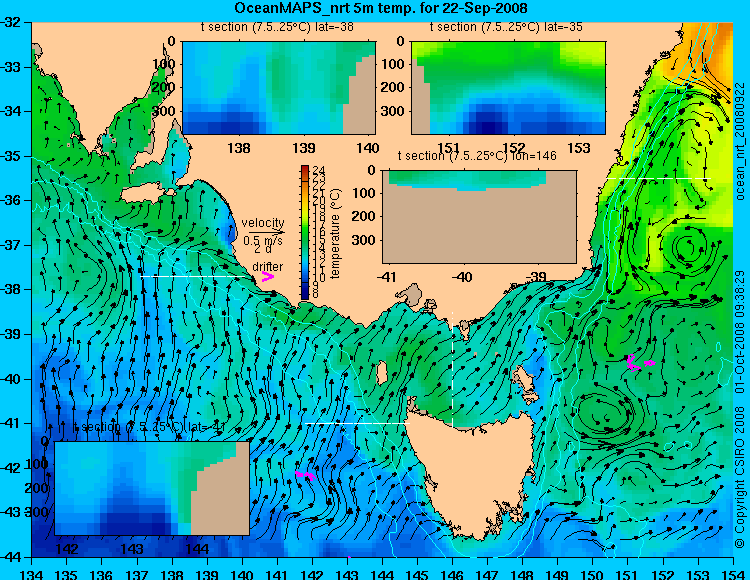Click '-40' tick in the lon=146 section inset
Screen dimensions: 750x580
tap(462, 276)
